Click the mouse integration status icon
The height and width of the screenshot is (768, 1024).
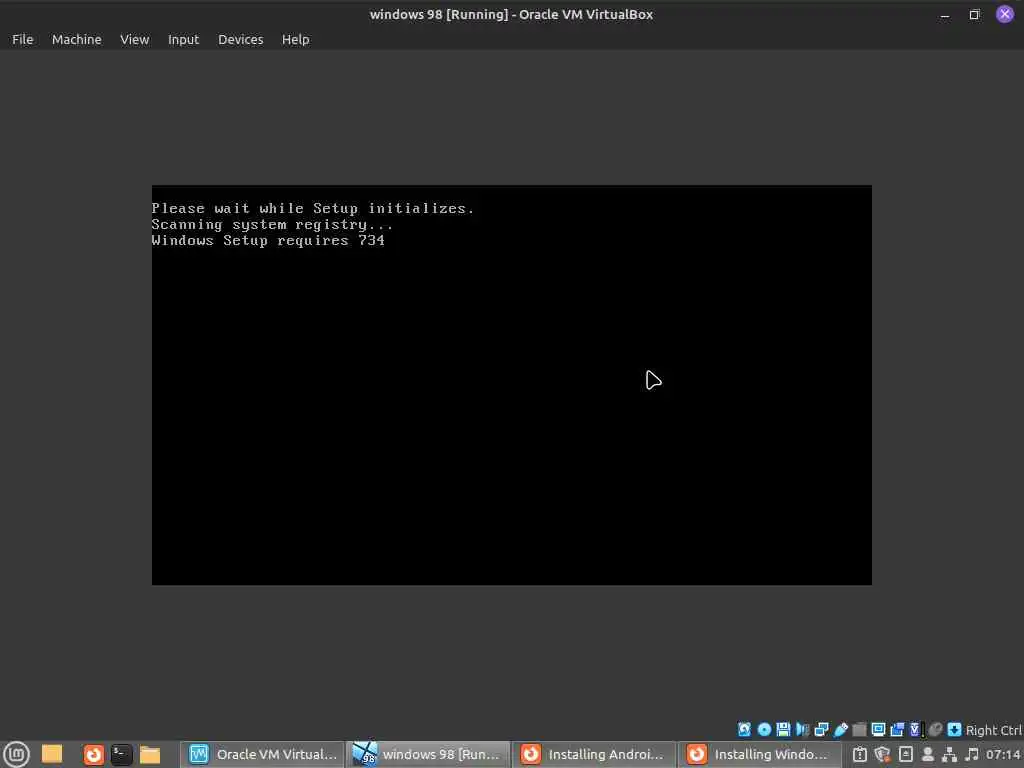click(x=936, y=729)
